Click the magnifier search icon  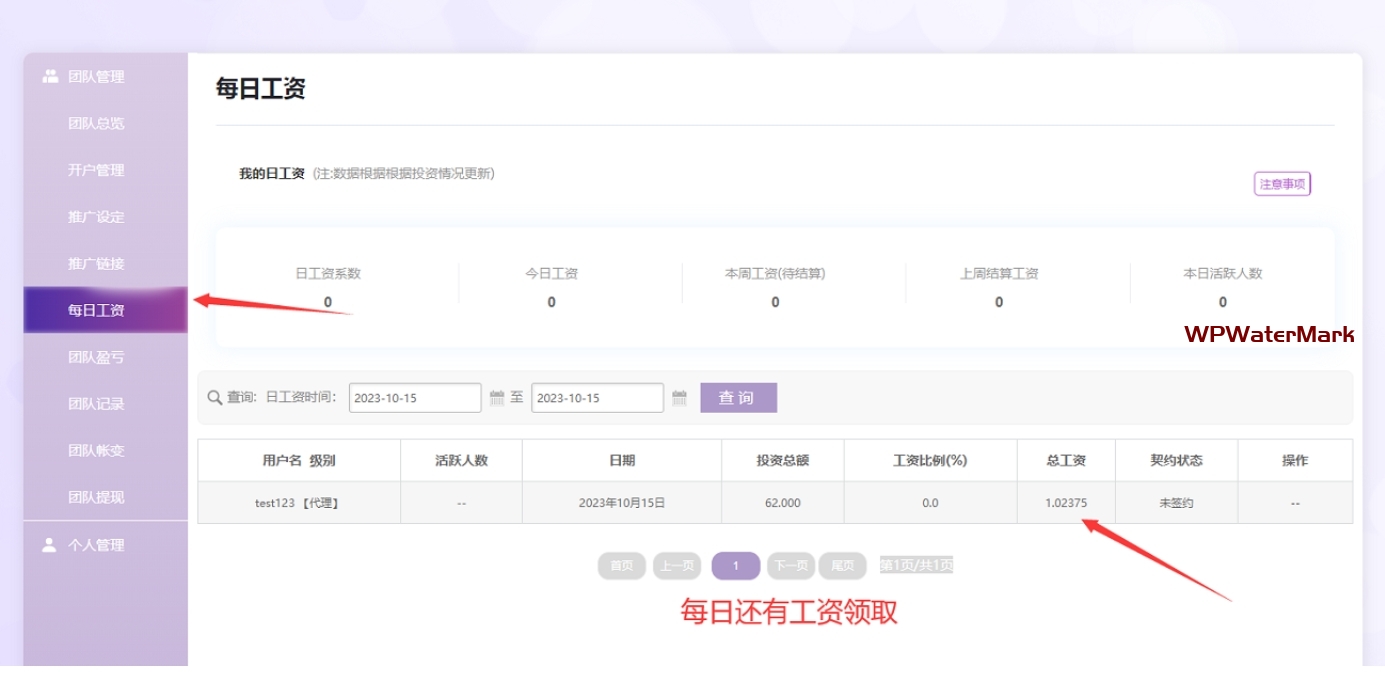tap(214, 398)
